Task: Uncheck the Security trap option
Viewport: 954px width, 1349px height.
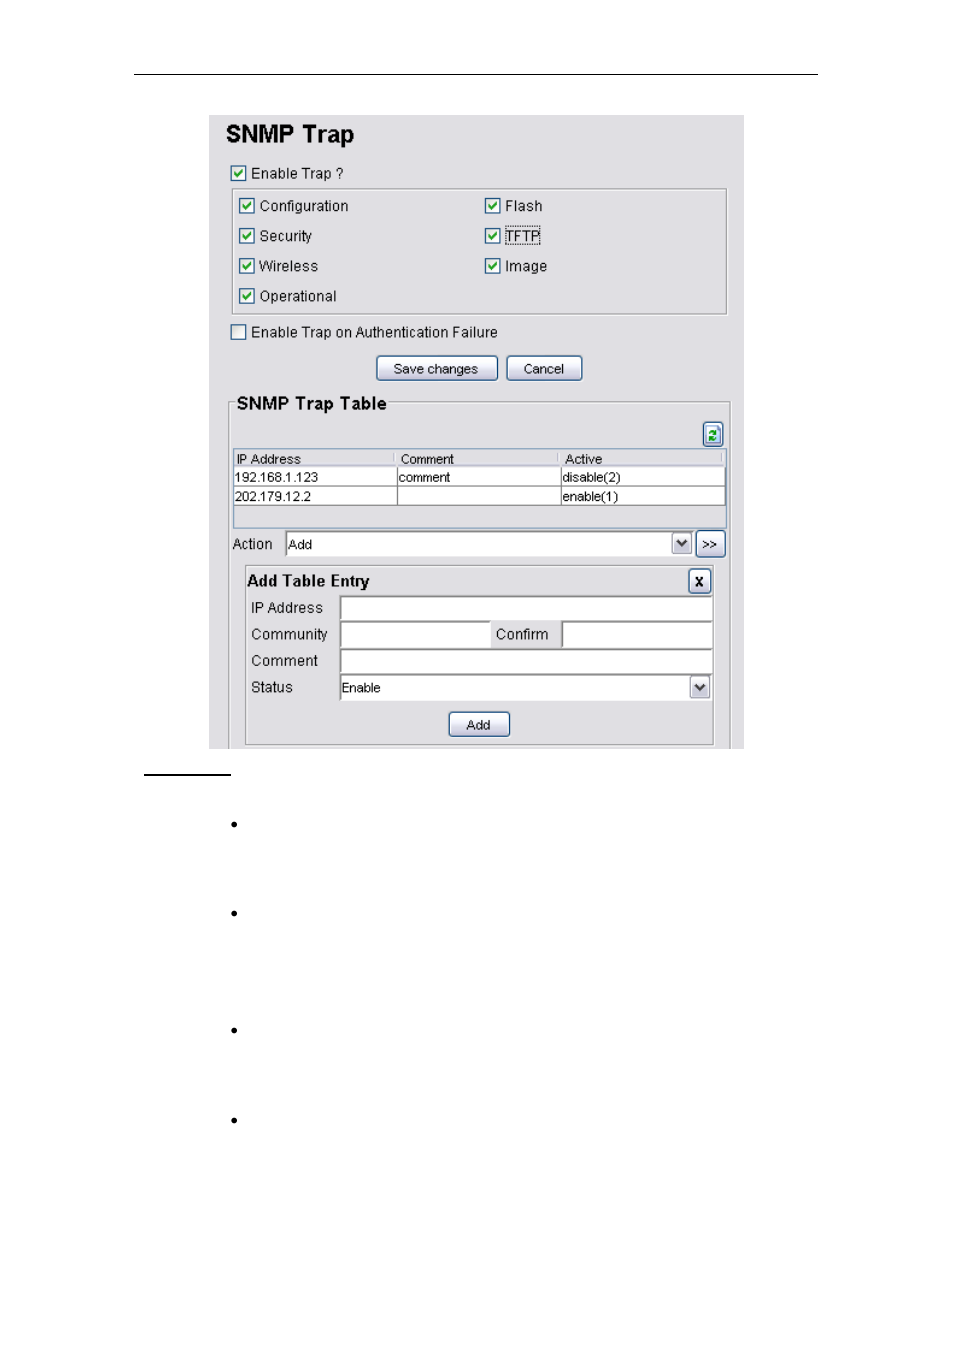Action: (247, 236)
